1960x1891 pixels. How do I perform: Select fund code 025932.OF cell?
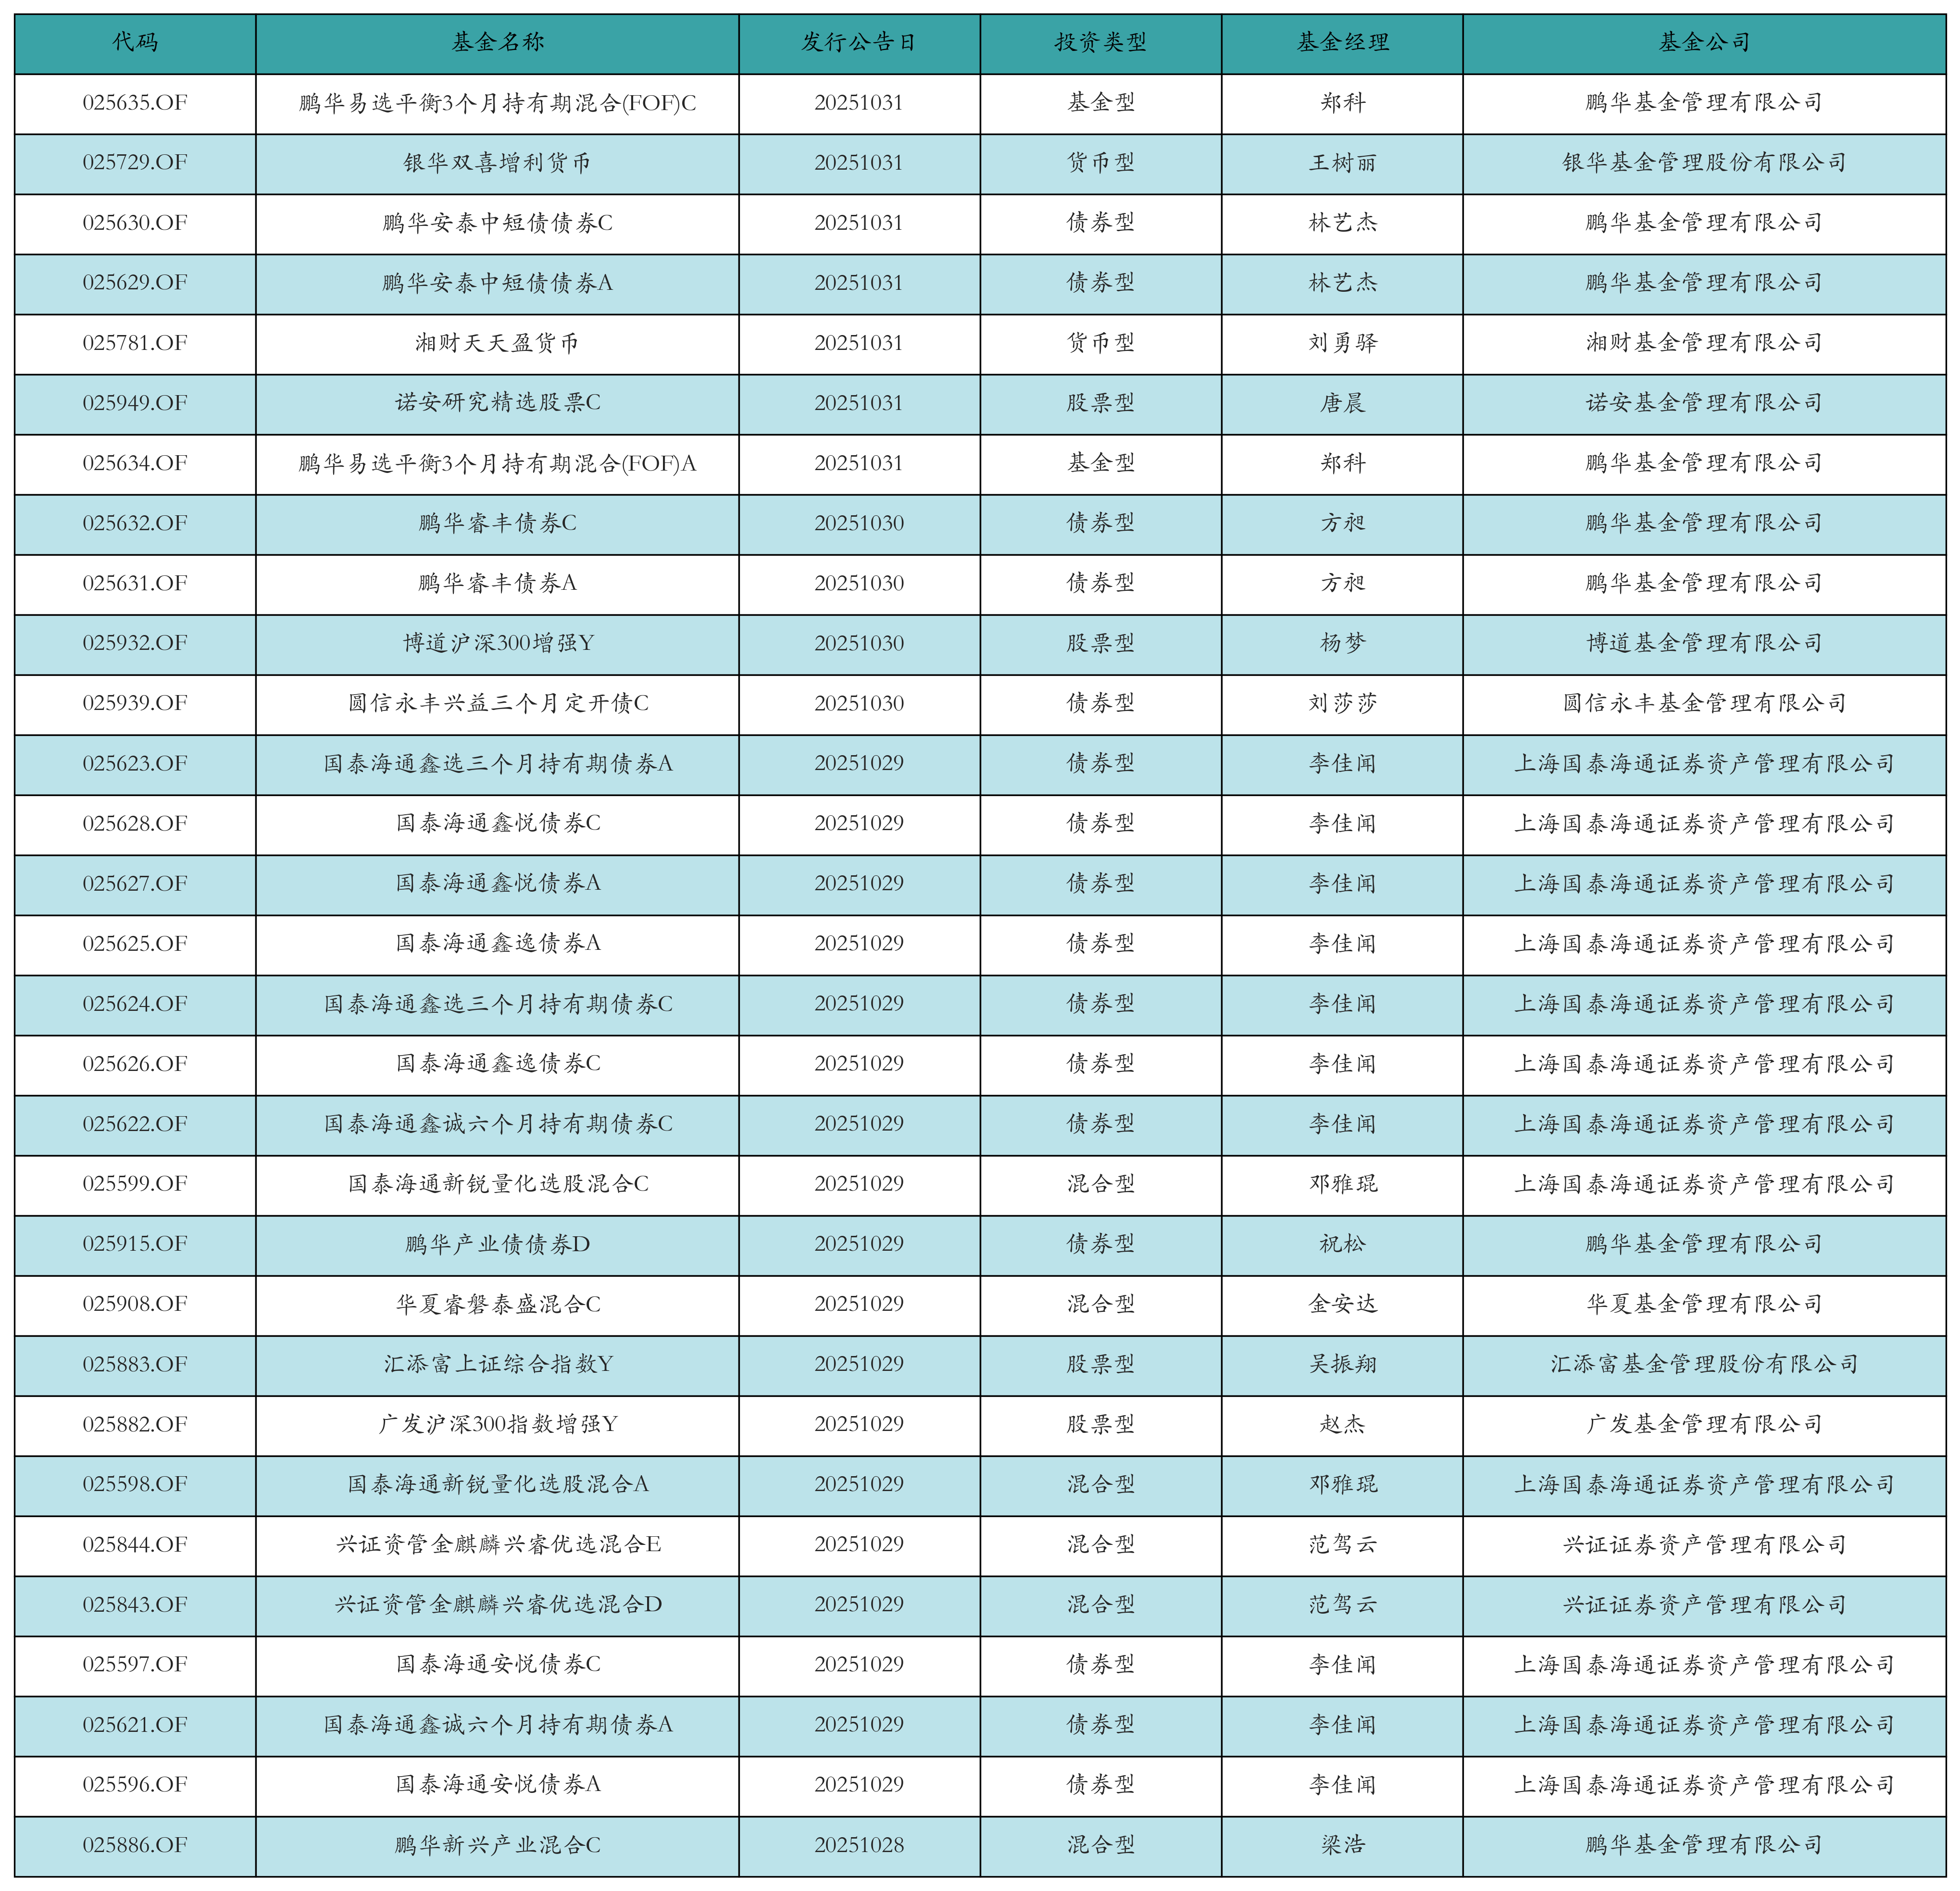click(x=135, y=643)
